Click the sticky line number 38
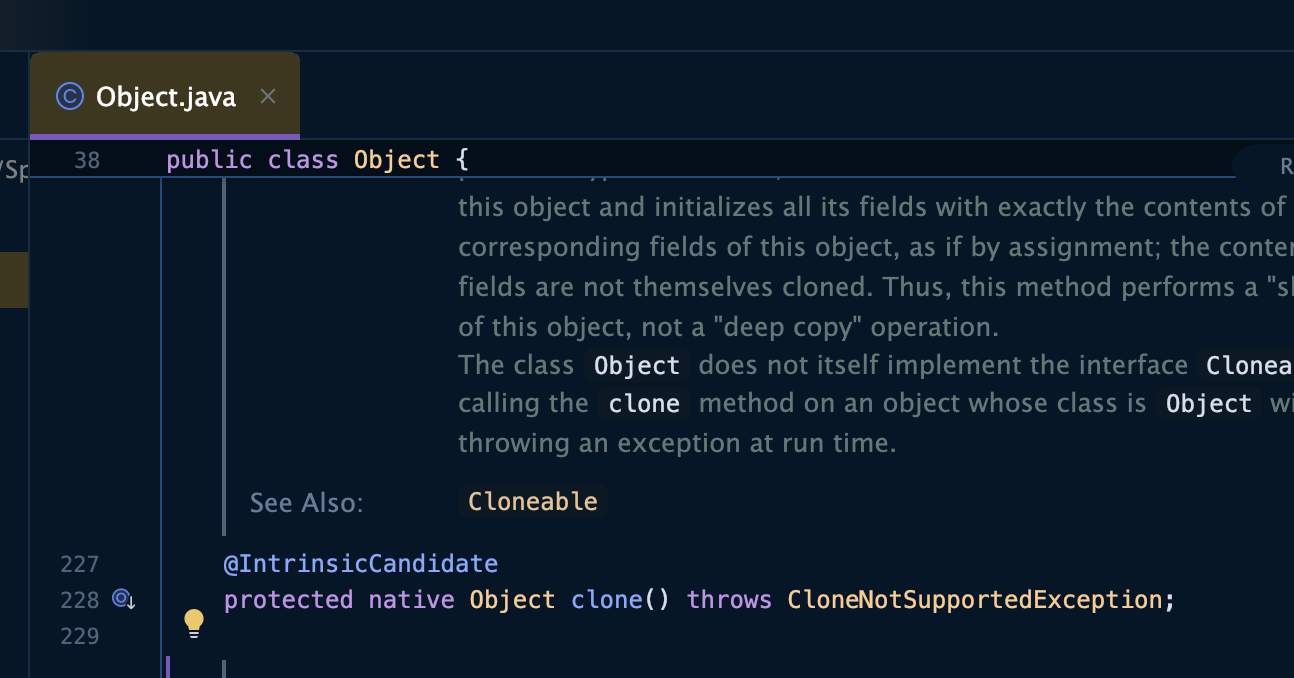This screenshot has width=1294, height=678. (87, 160)
